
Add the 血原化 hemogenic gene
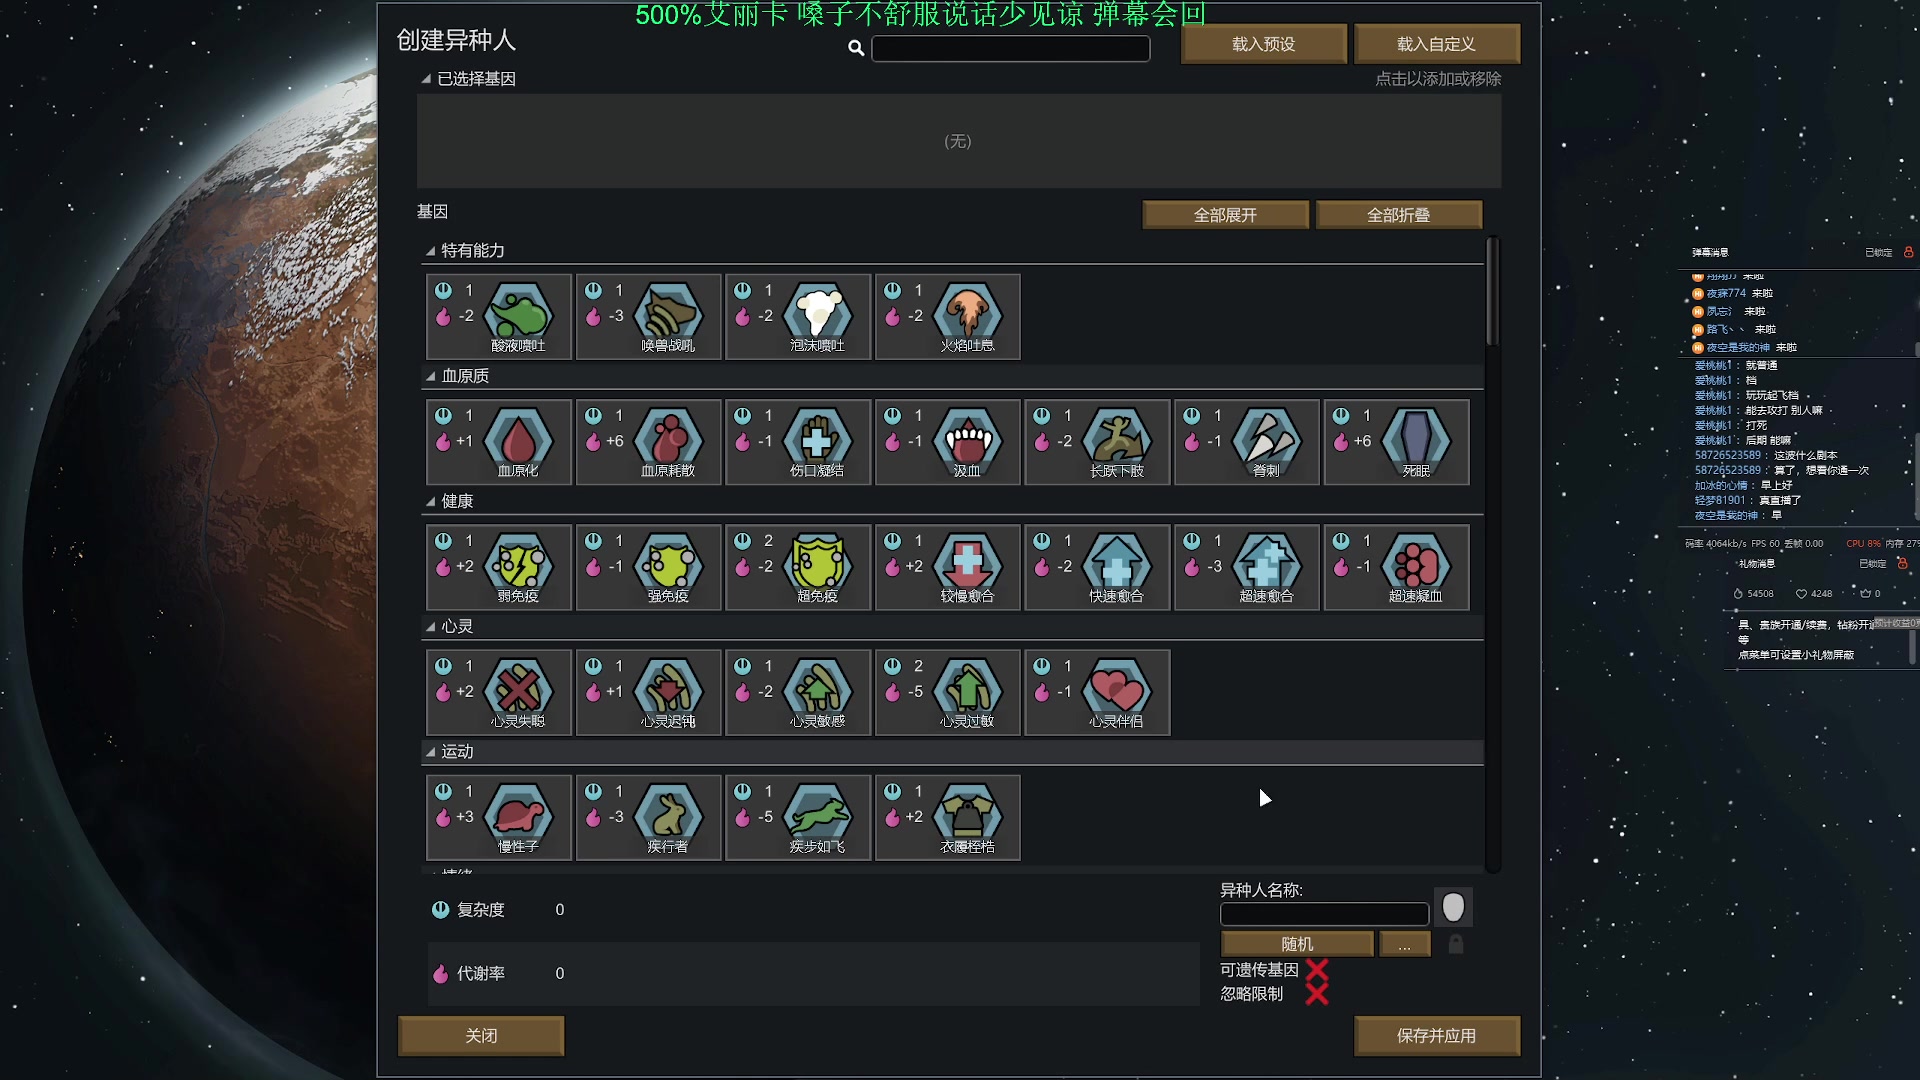498,442
